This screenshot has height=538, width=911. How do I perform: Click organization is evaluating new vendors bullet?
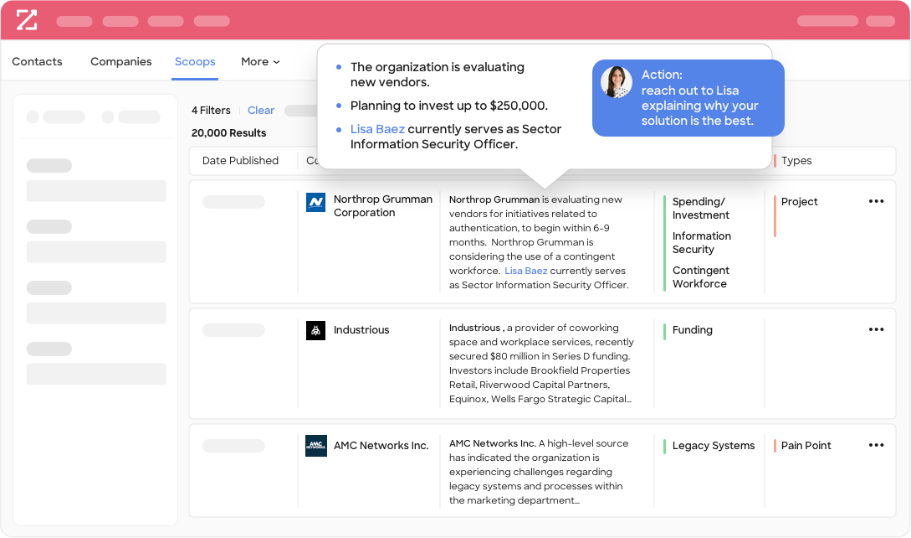point(437,74)
